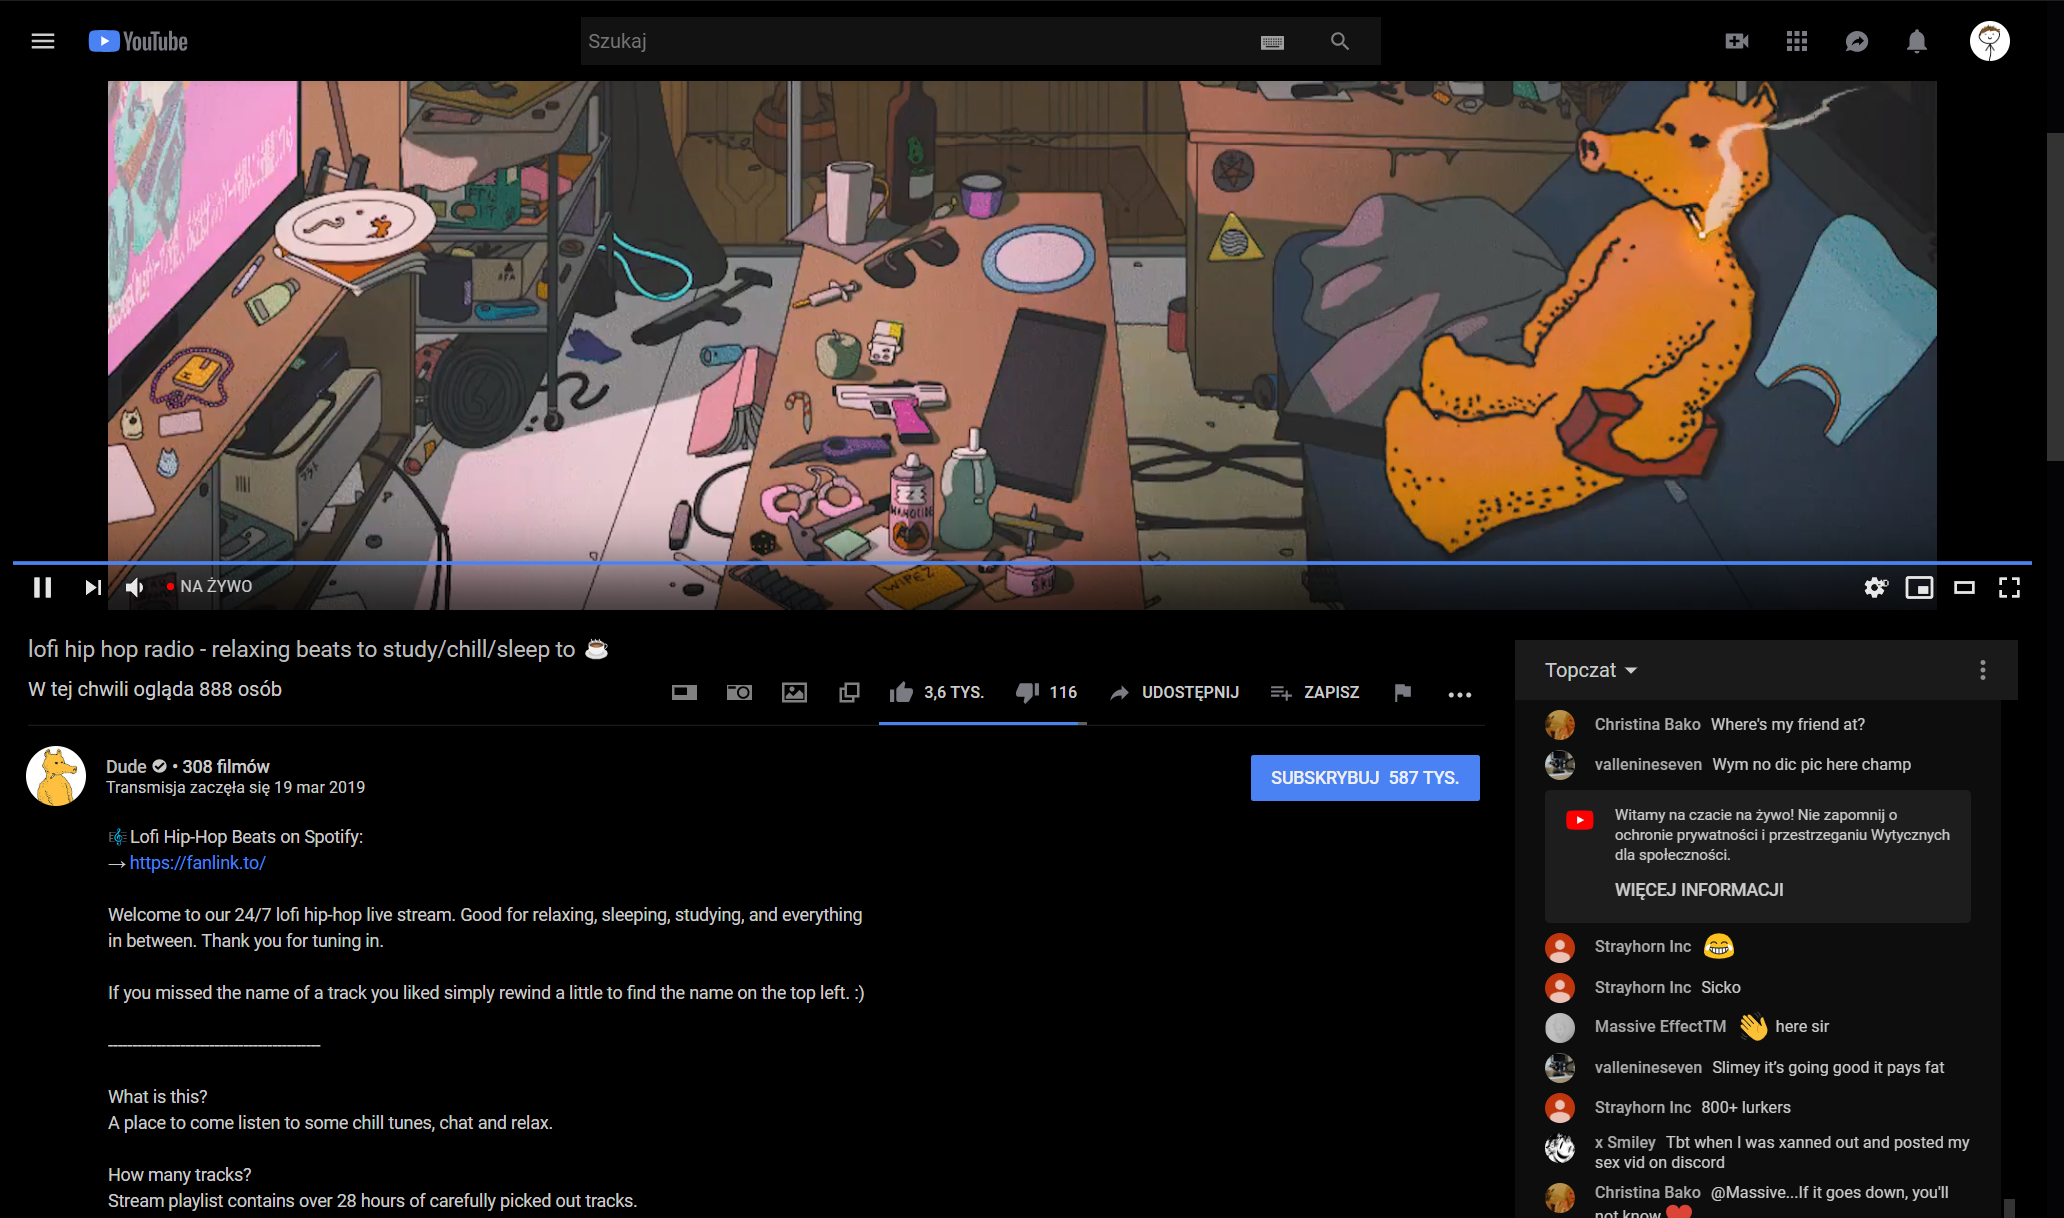Image resolution: width=2064 pixels, height=1218 pixels.
Task: Click the create video camera icon
Action: (1737, 41)
